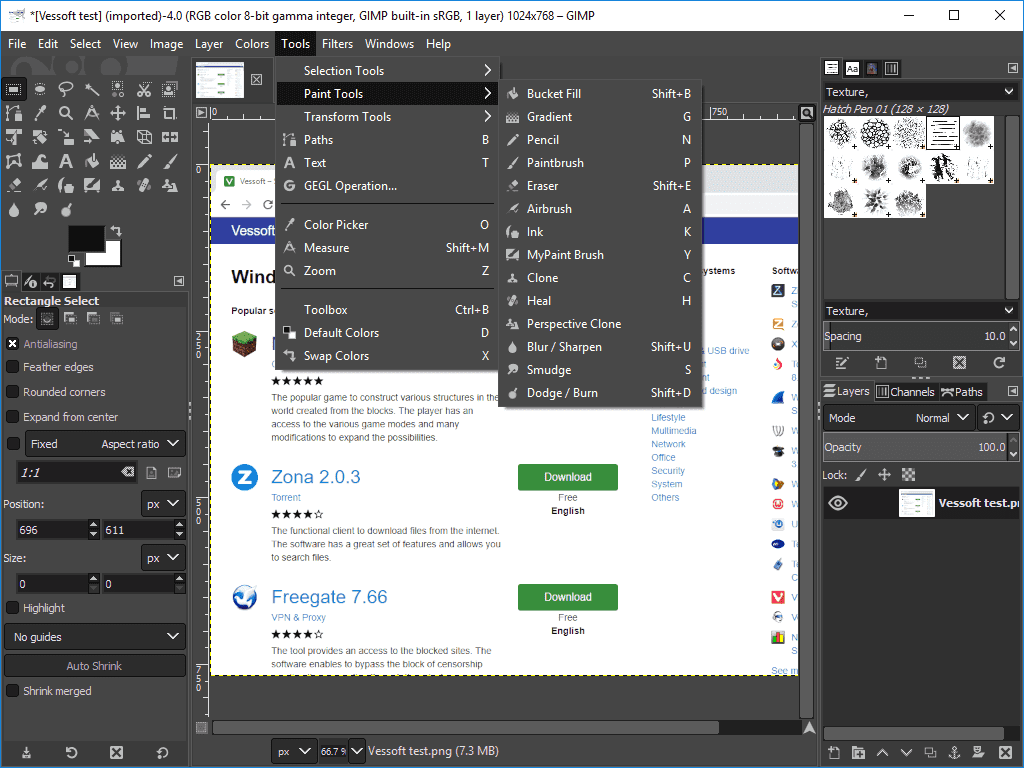The image size is (1024, 768).
Task: Check Expand from center
Action: pos(12,417)
